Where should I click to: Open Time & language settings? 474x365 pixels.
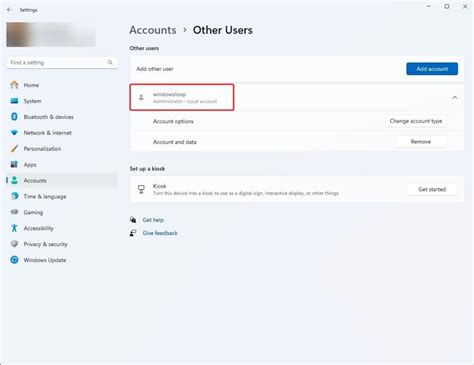[x=45, y=196]
